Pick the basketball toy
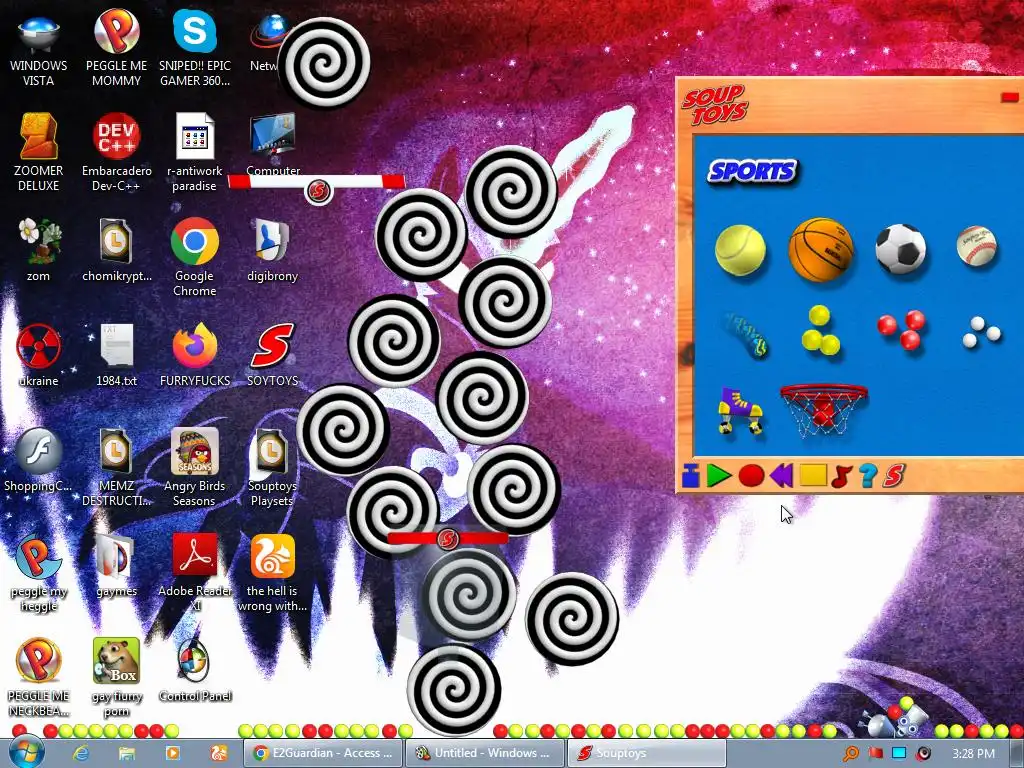 [820, 250]
